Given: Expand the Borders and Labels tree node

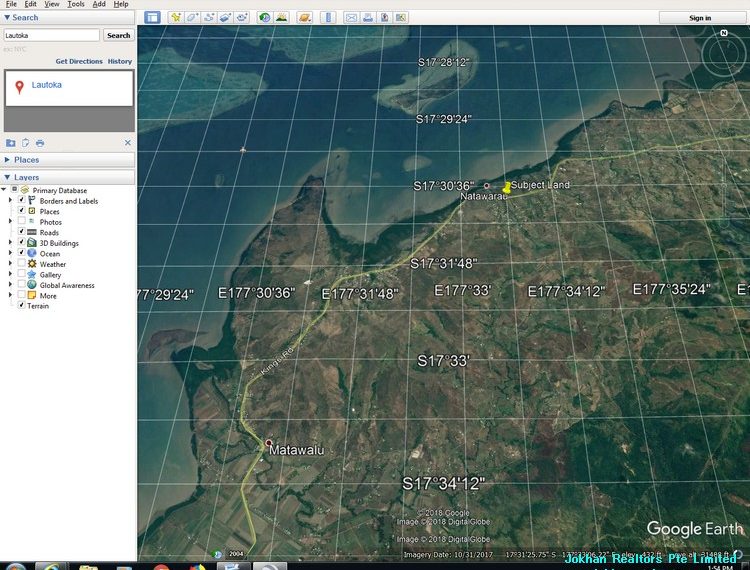Looking at the screenshot, I should [x=11, y=201].
